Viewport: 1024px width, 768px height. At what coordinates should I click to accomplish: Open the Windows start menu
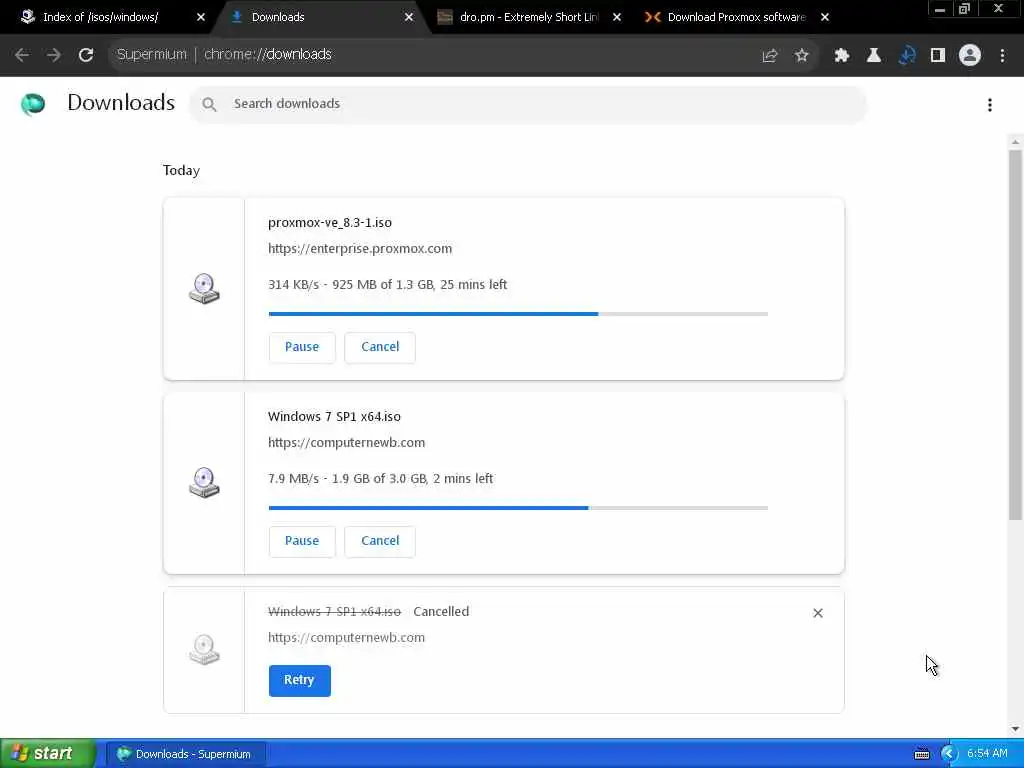click(47, 754)
